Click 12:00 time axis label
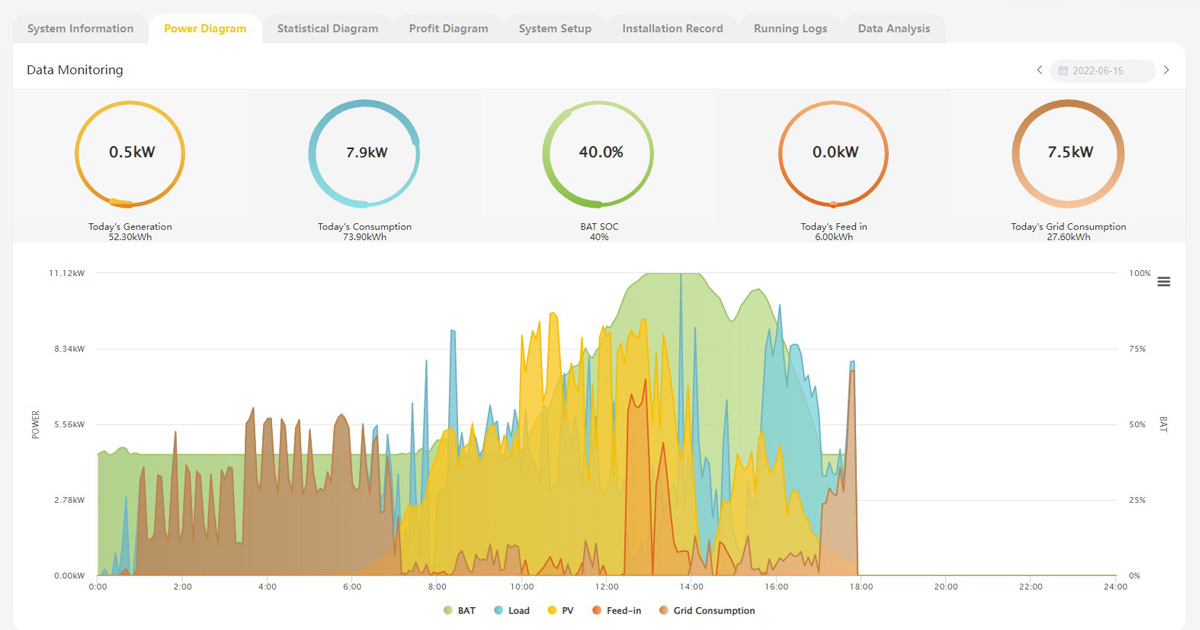 pos(606,587)
